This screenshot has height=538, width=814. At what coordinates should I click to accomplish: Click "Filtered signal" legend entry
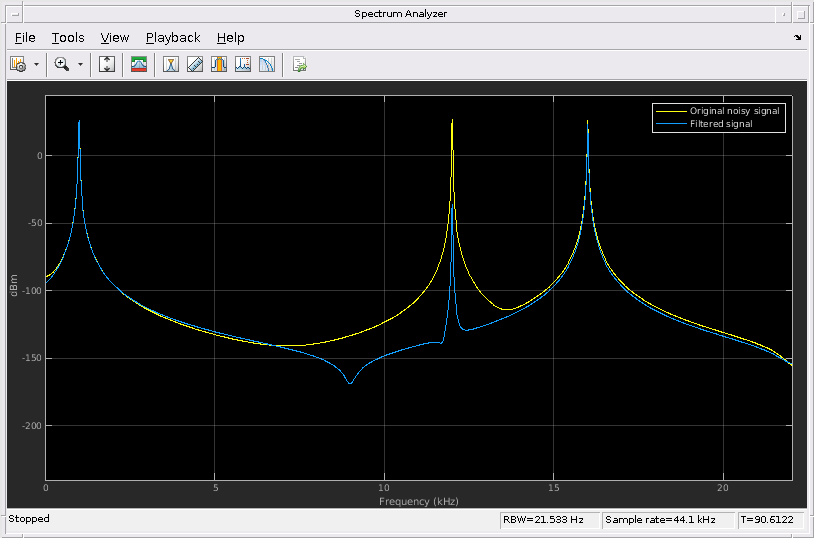[x=721, y=124]
